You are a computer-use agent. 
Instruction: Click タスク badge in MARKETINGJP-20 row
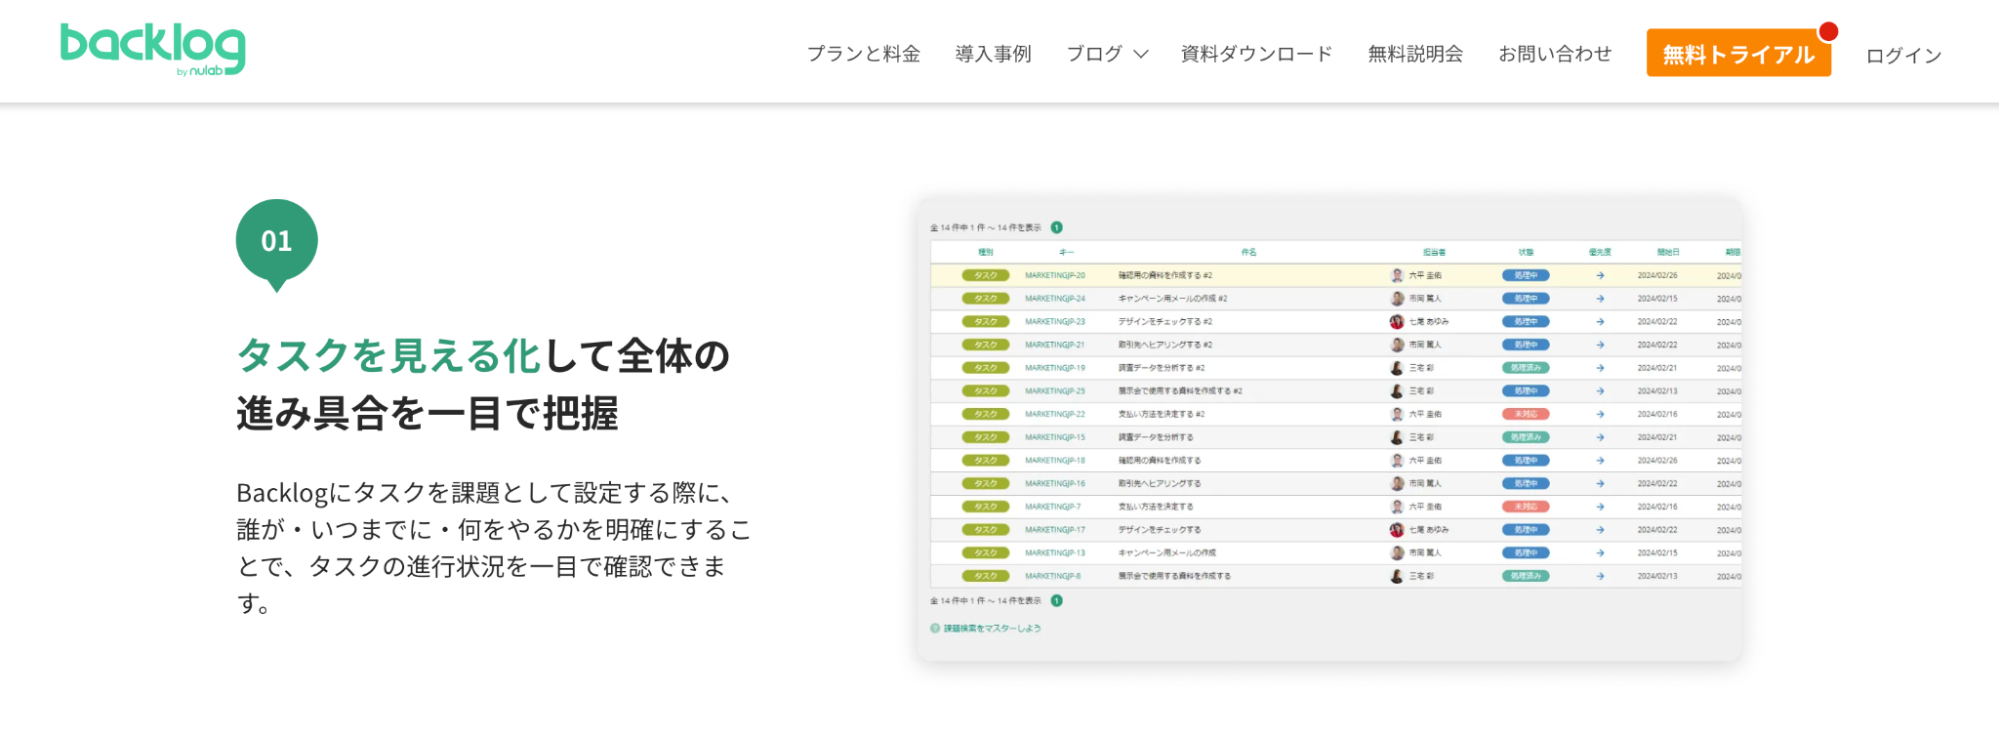pyautogui.click(x=985, y=276)
